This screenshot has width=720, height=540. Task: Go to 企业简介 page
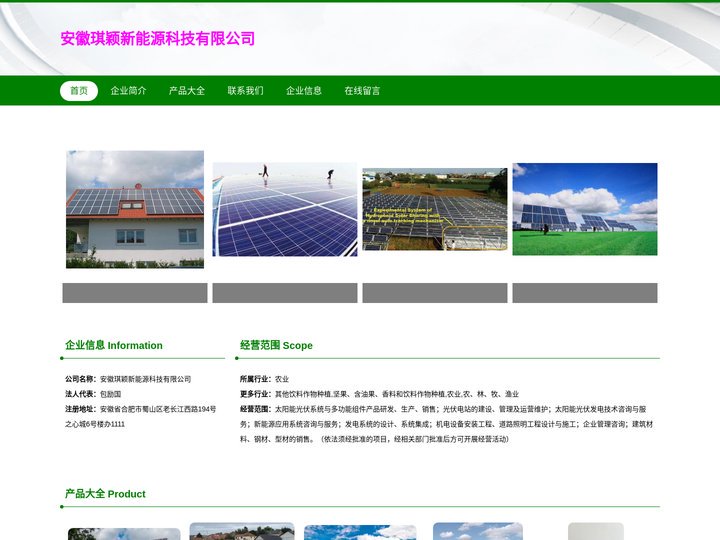129,91
